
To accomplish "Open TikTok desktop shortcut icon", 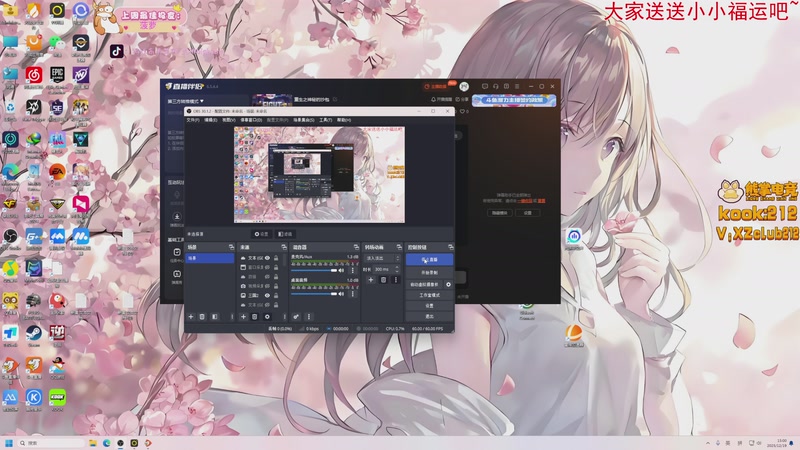I will (117, 51).
